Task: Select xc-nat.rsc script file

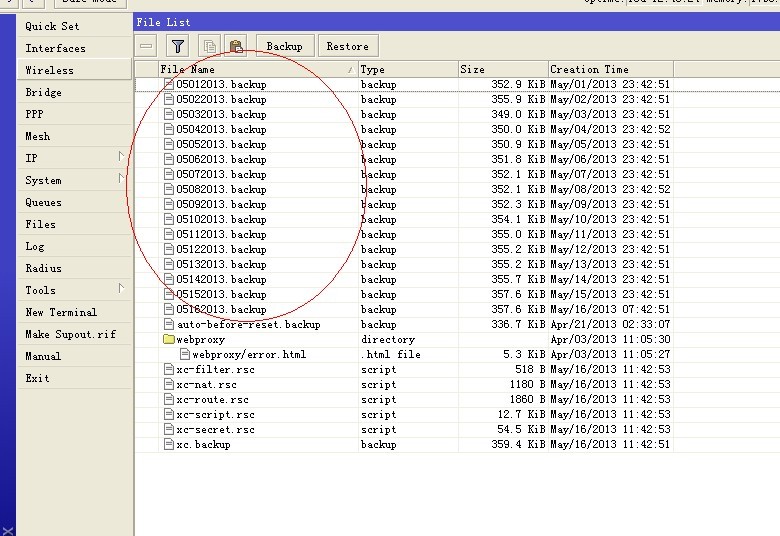Action: [x=206, y=384]
